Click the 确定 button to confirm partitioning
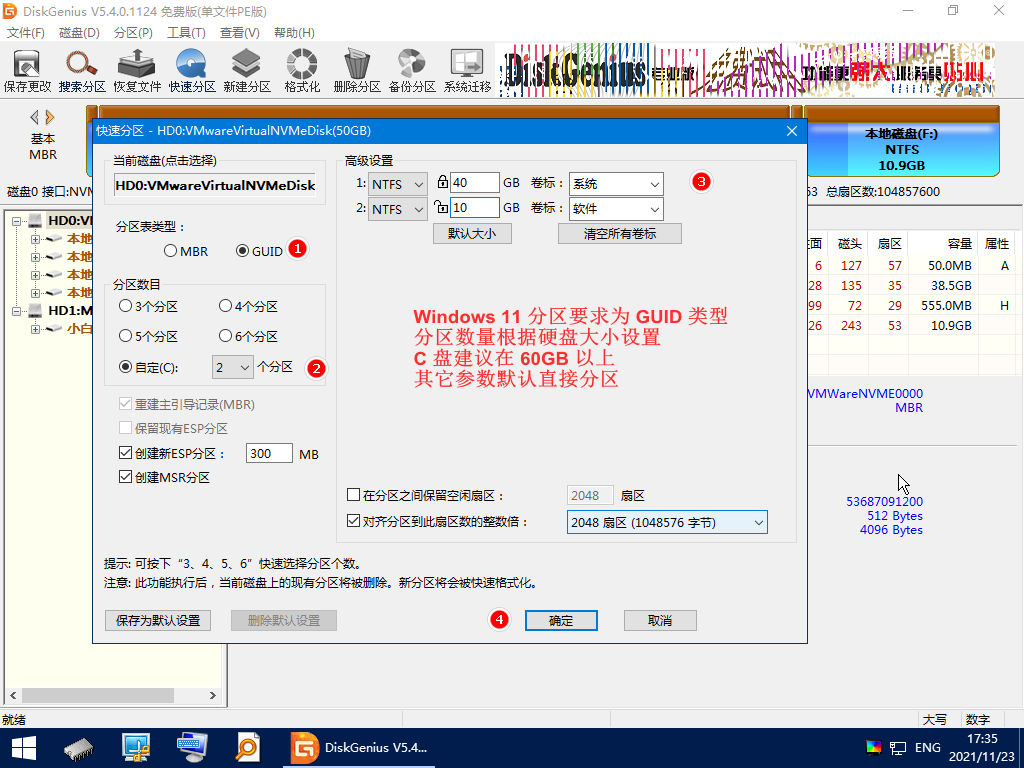Image resolution: width=1024 pixels, height=768 pixels. click(x=561, y=620)
